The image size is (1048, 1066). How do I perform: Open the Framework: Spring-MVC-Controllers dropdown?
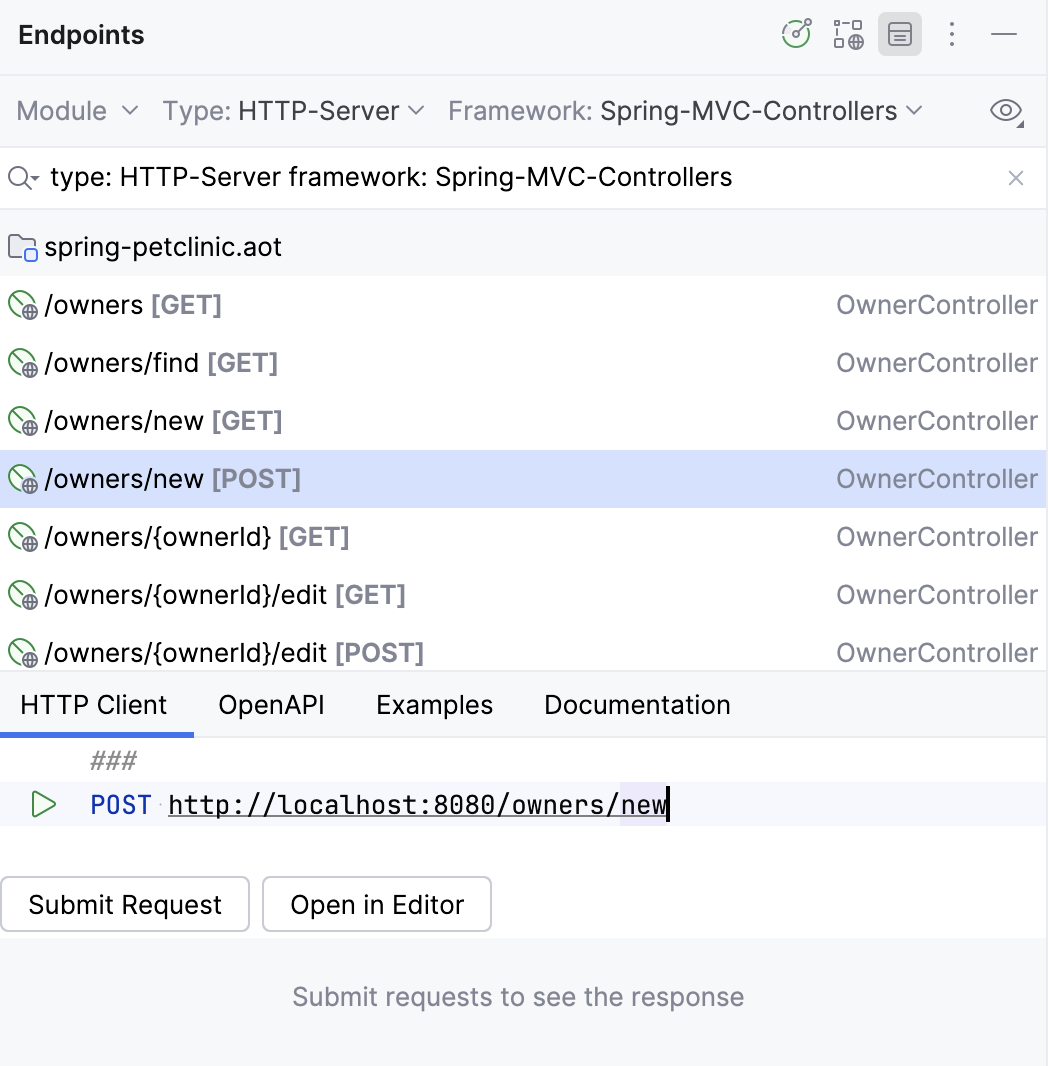point(683,111)
